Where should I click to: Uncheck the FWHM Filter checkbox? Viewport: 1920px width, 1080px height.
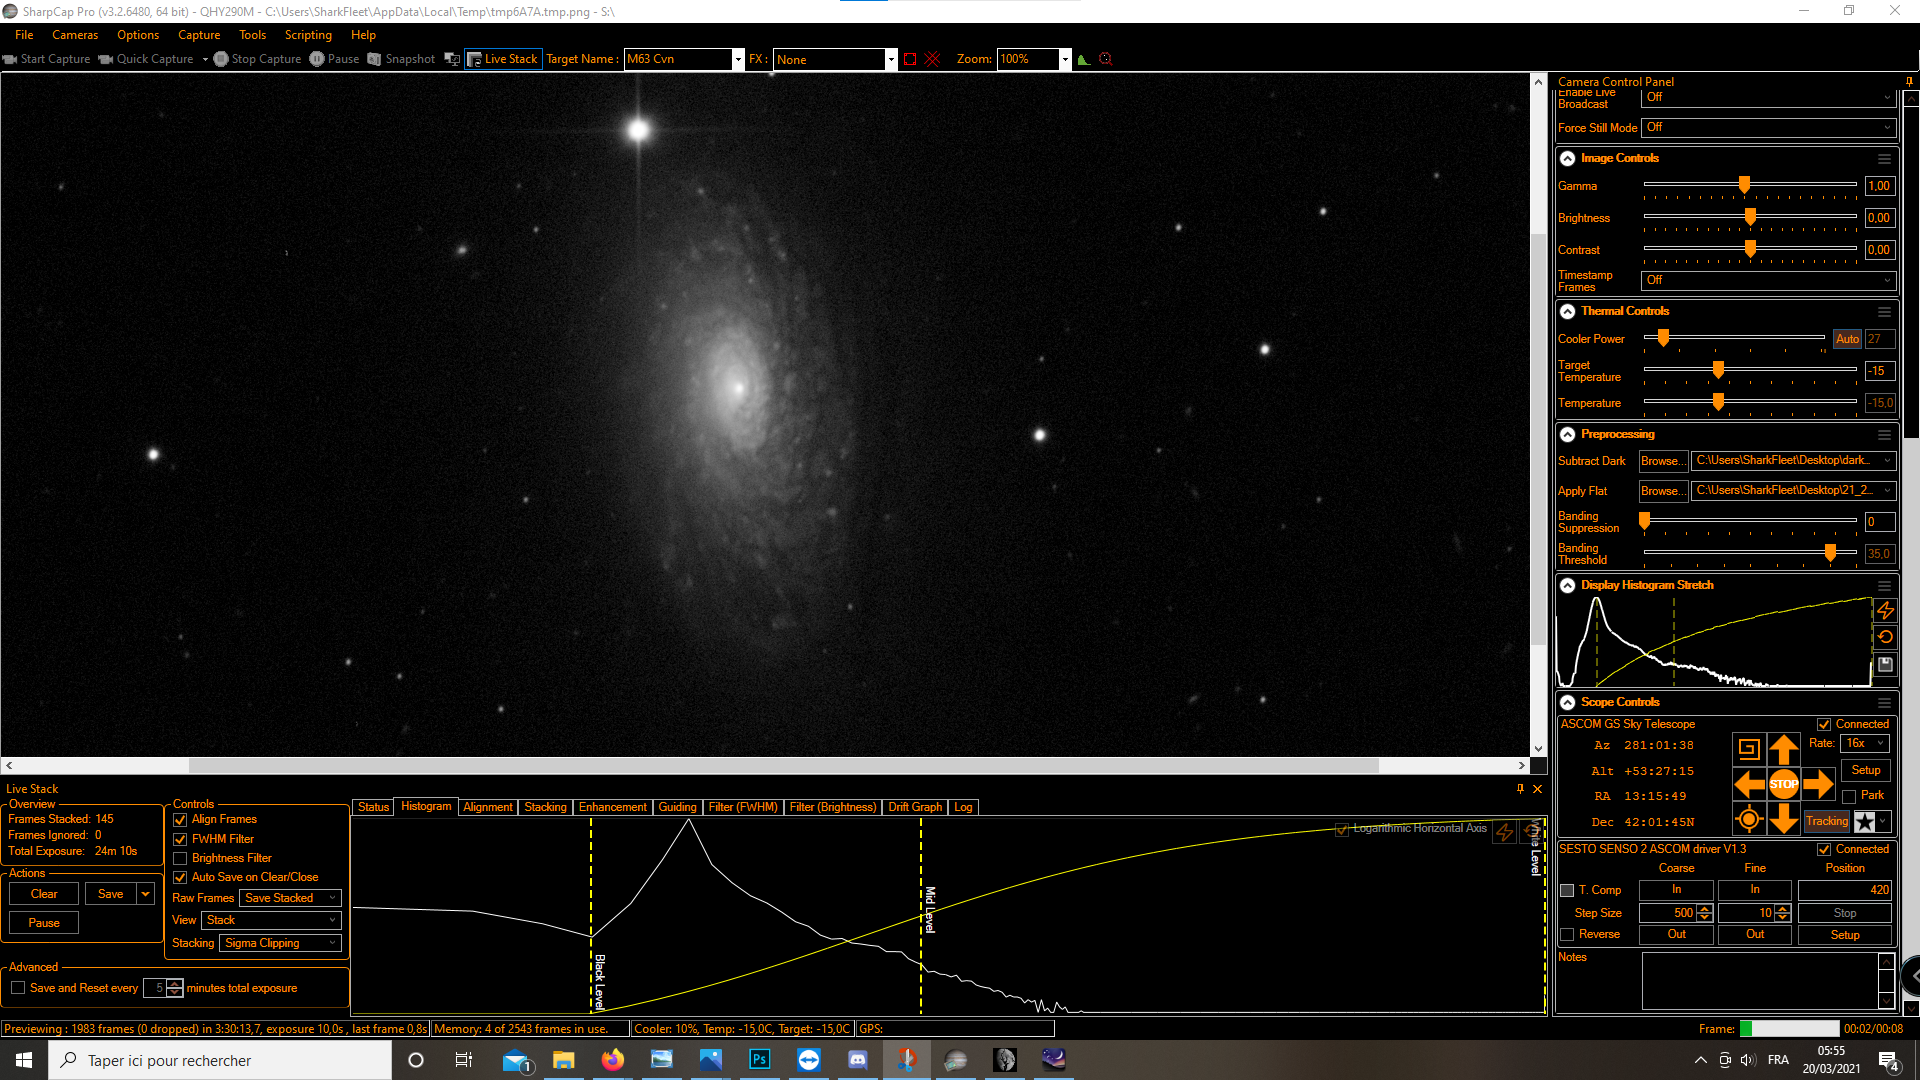[x=181, y=839]
